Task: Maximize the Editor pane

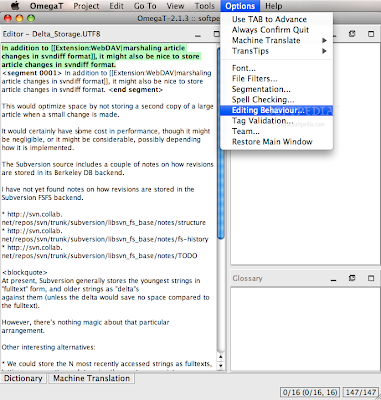Action: pos(217,34)
